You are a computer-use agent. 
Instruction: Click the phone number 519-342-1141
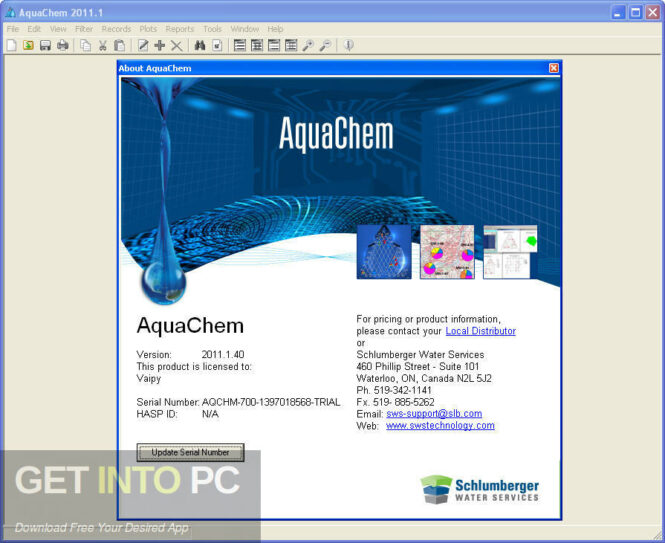tap(402, 390)
